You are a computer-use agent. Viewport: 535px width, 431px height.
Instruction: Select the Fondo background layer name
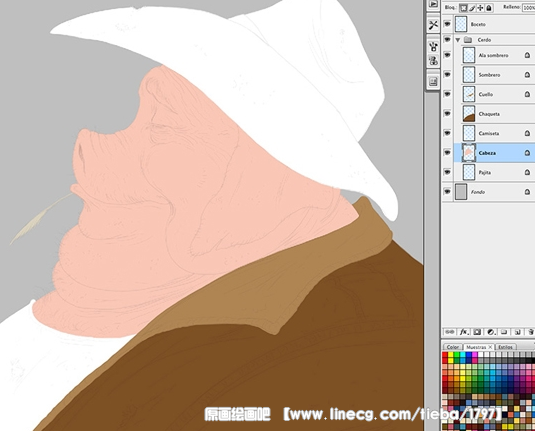(478, 192)
